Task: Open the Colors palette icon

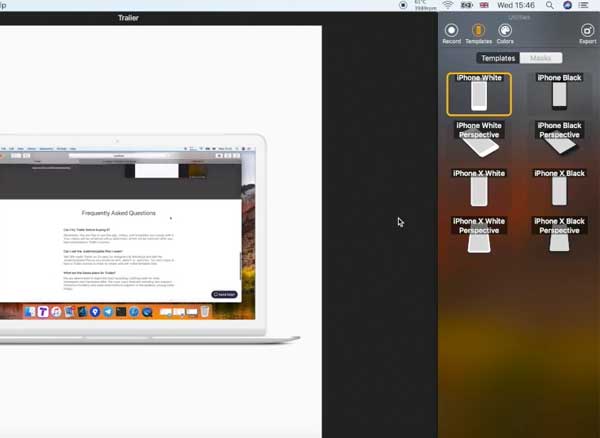Action: [x=505, y=34]
